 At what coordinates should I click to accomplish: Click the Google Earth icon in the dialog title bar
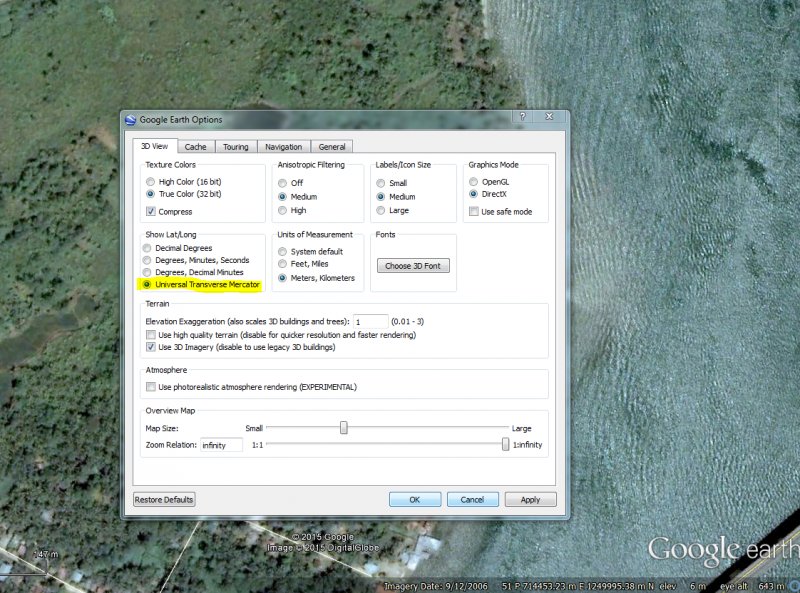coord(131,119)
